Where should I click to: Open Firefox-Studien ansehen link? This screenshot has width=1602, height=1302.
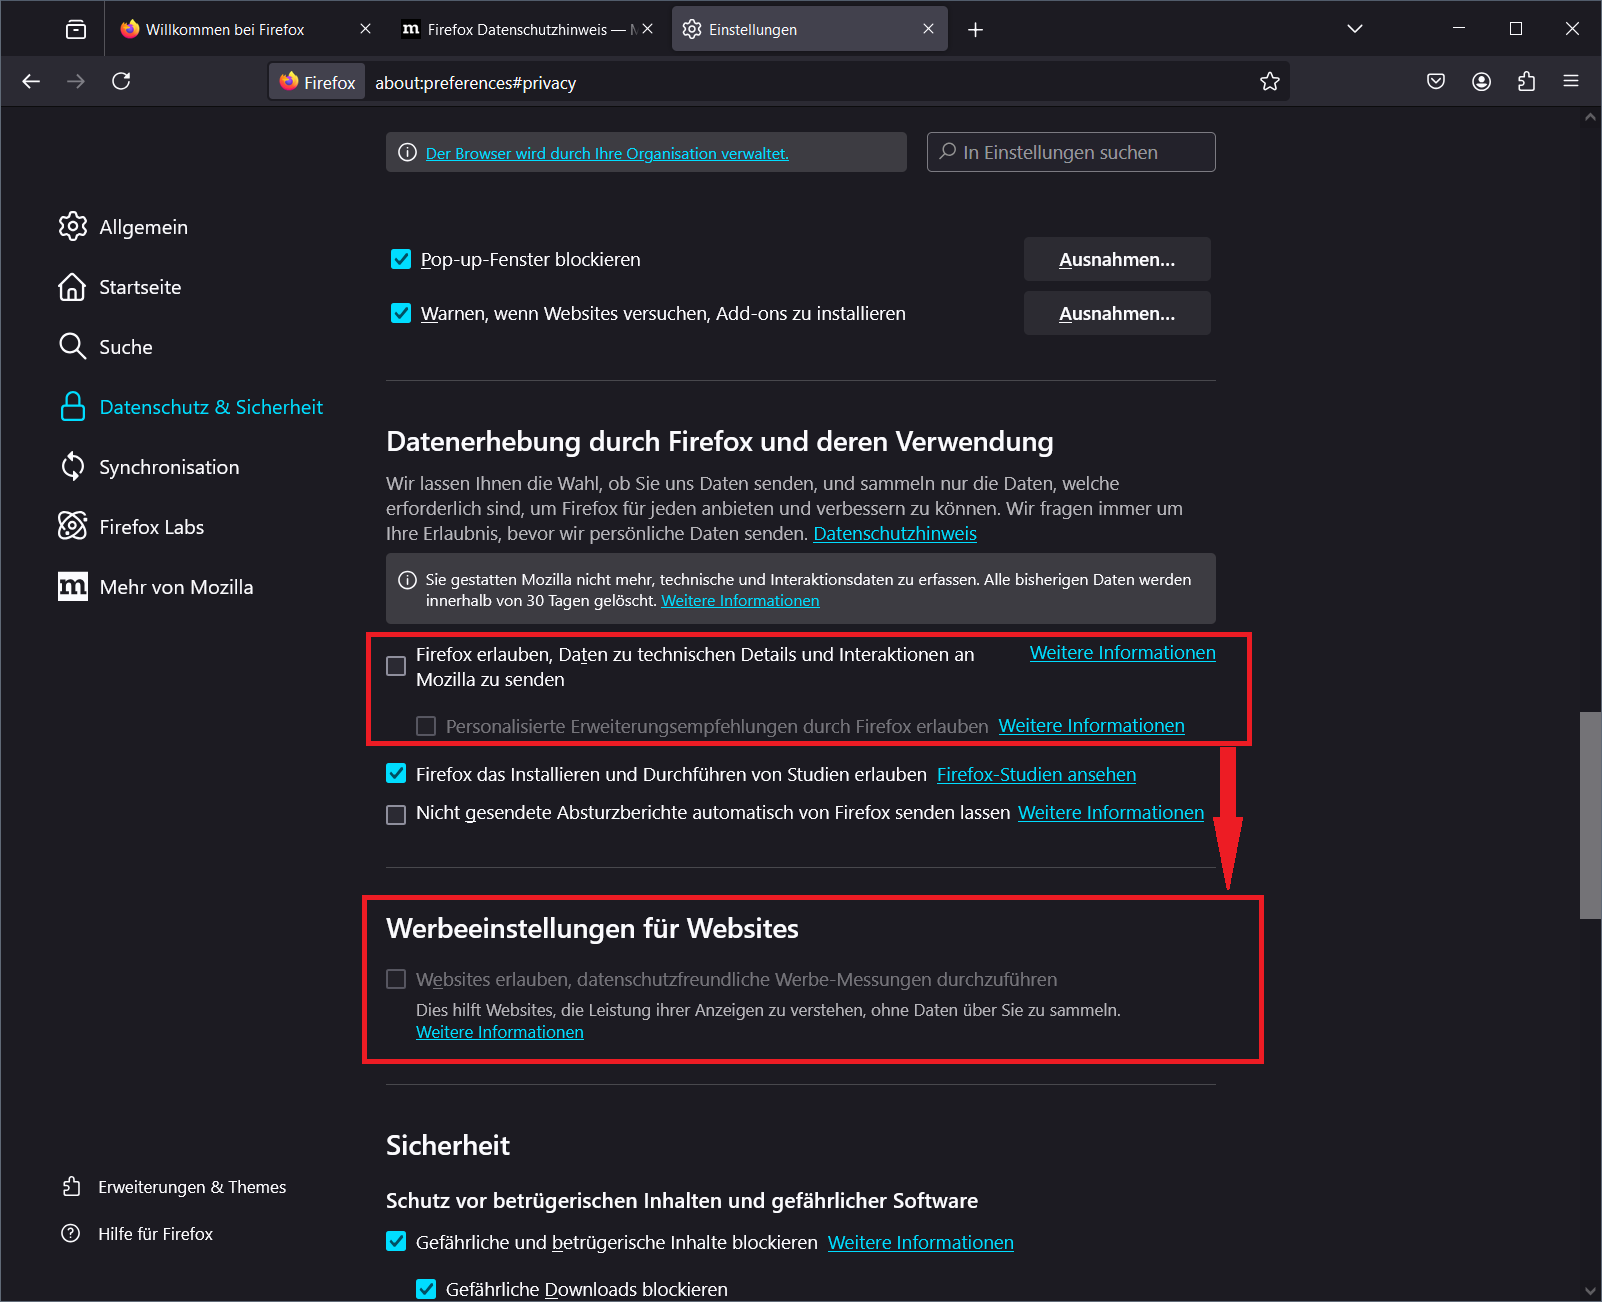coord(1036,775)
